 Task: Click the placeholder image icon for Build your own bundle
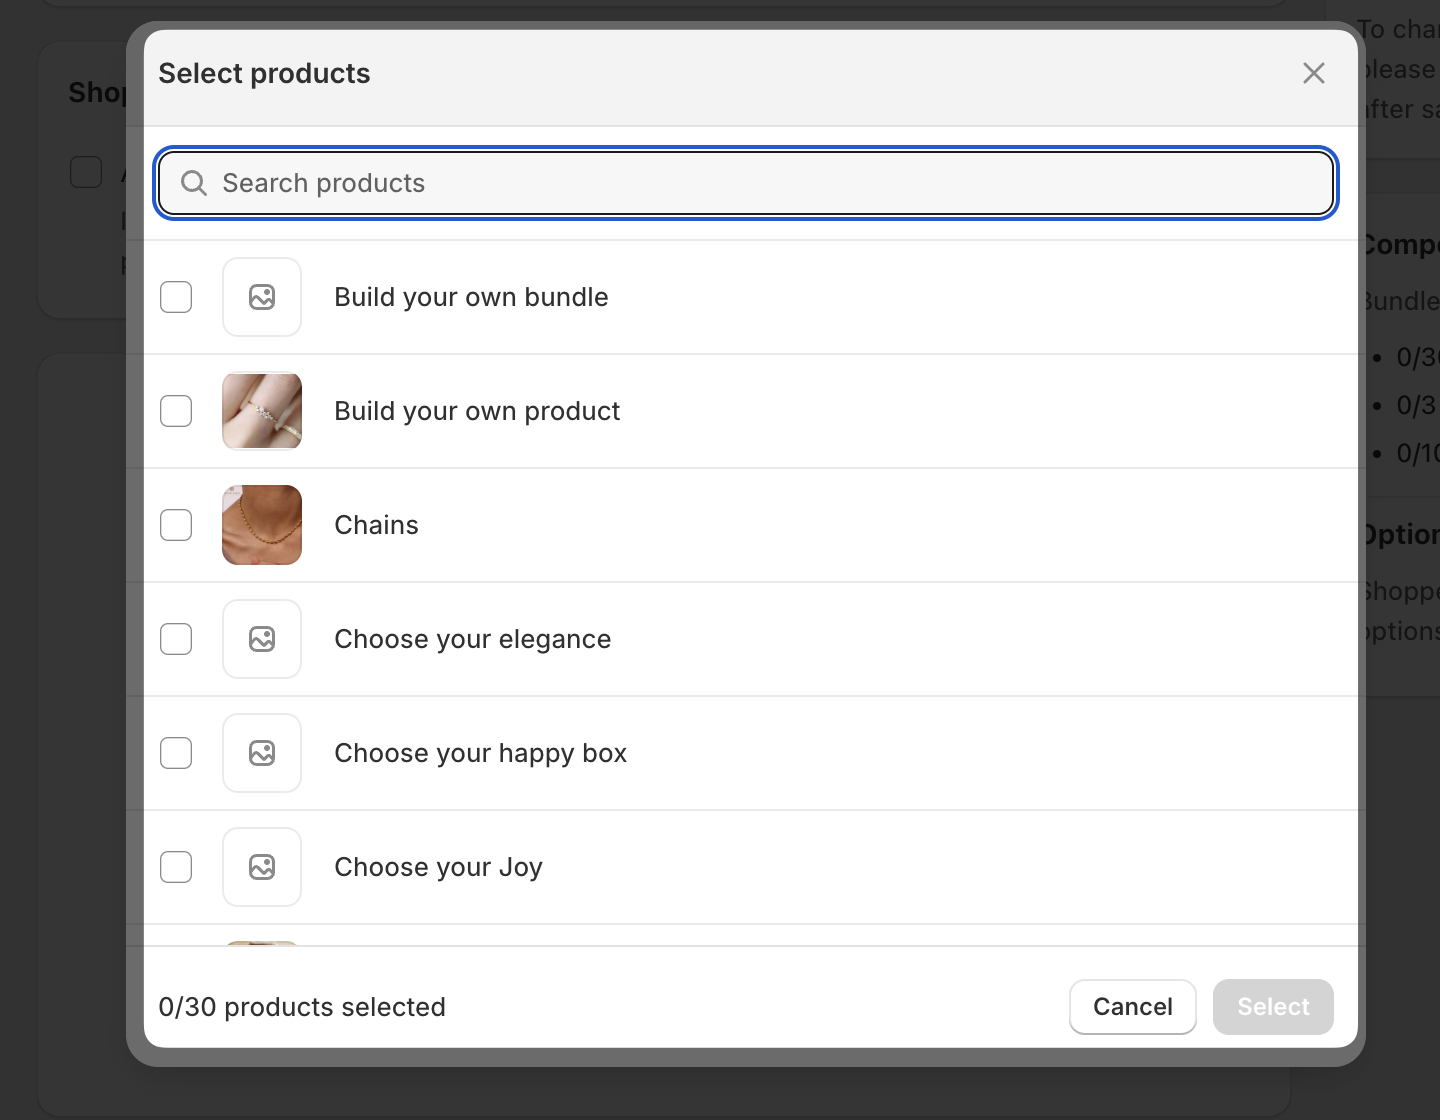[x=262, y=297]
